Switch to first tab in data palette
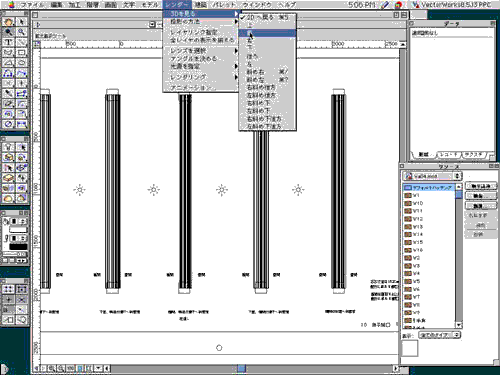 tap(424, 155)
